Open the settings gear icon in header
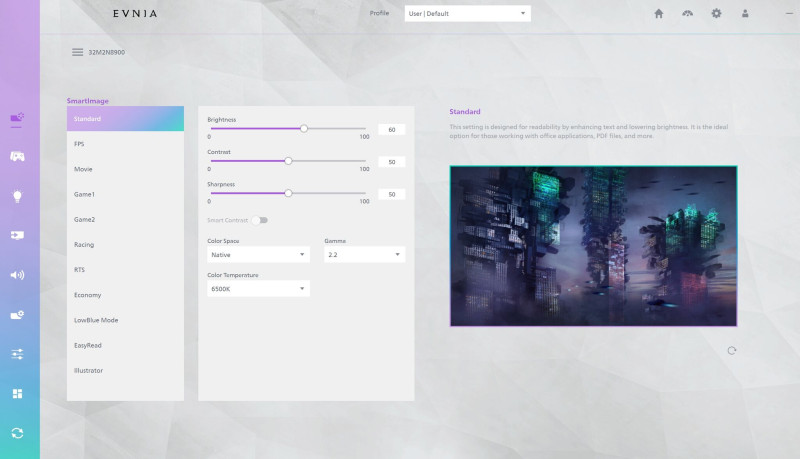800x459 pixels. coord(716,14)
